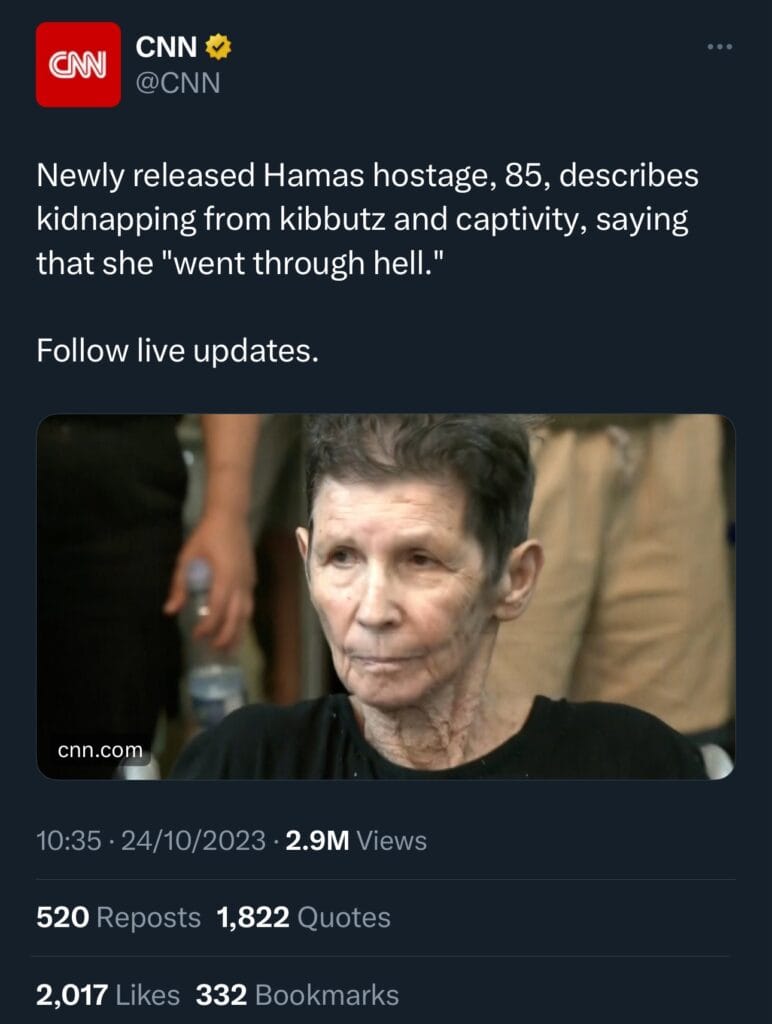Click the gold verified badge
Image resolution: width=772 pixels, height=1024 pixels.
[x=218, y=48]
